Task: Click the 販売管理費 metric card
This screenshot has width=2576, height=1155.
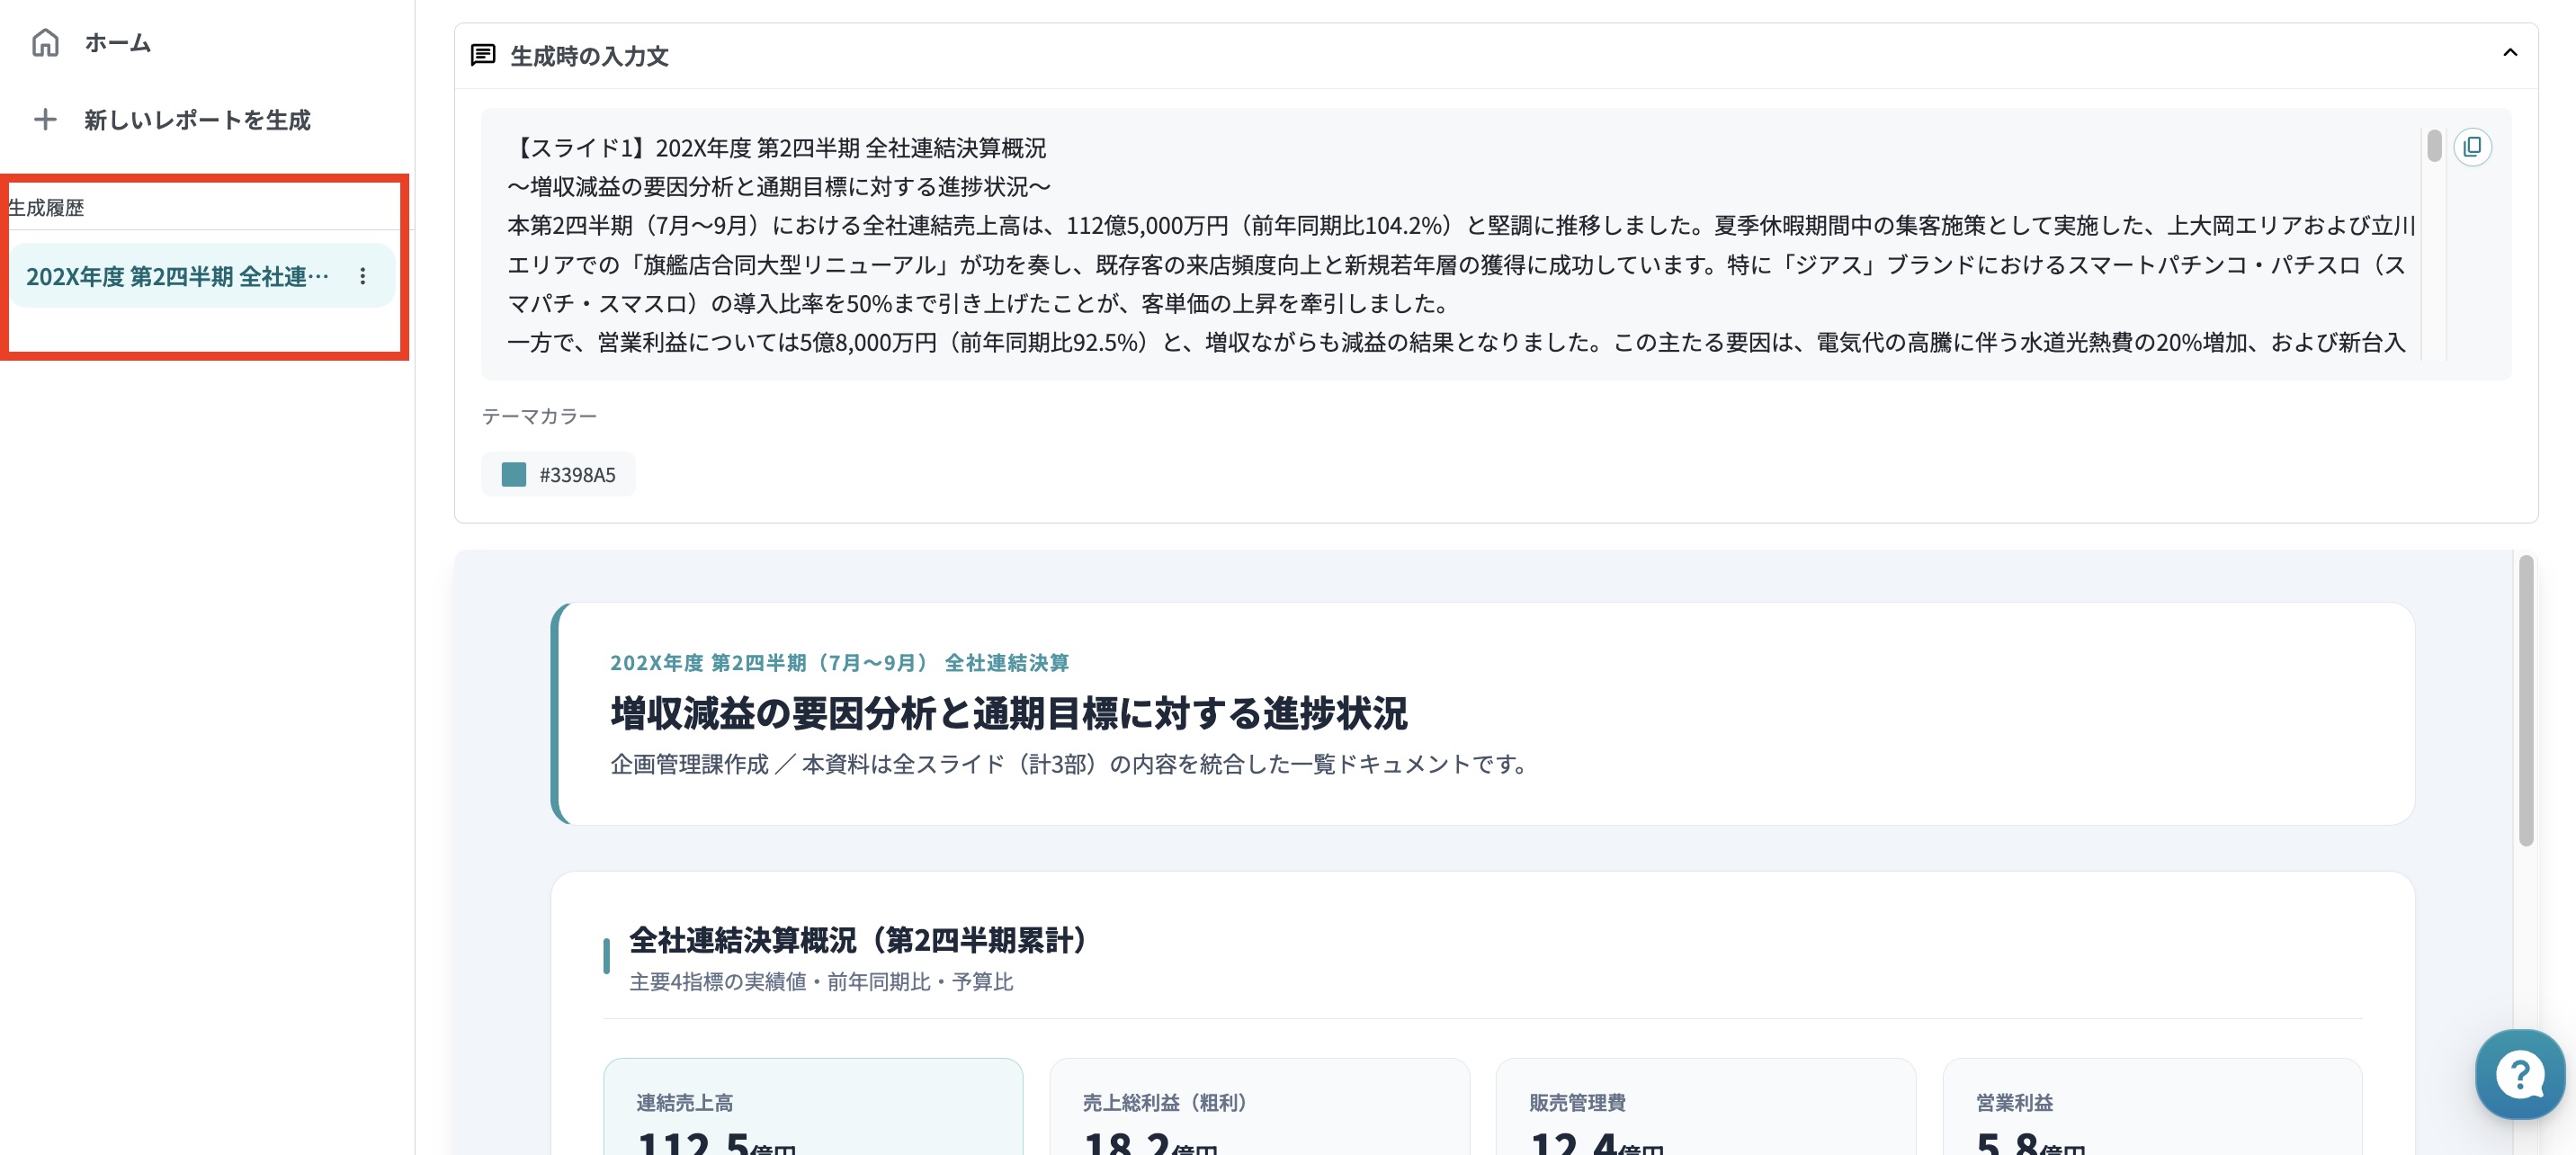Action: (x=1706, y=1107)
